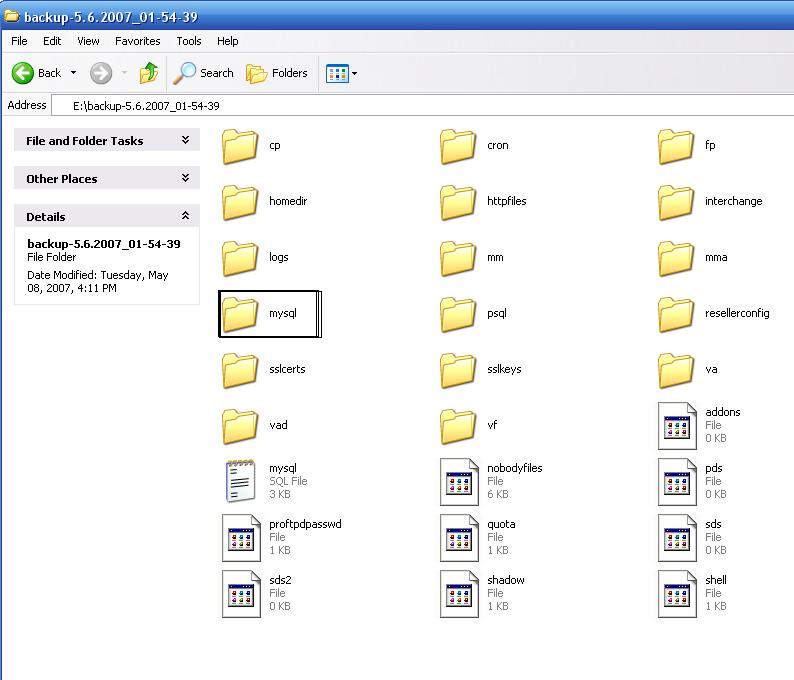This screenshot has width=794, height=680.
Task: Select the resellerconfig folder icon
Action: (x=676, y=314)
